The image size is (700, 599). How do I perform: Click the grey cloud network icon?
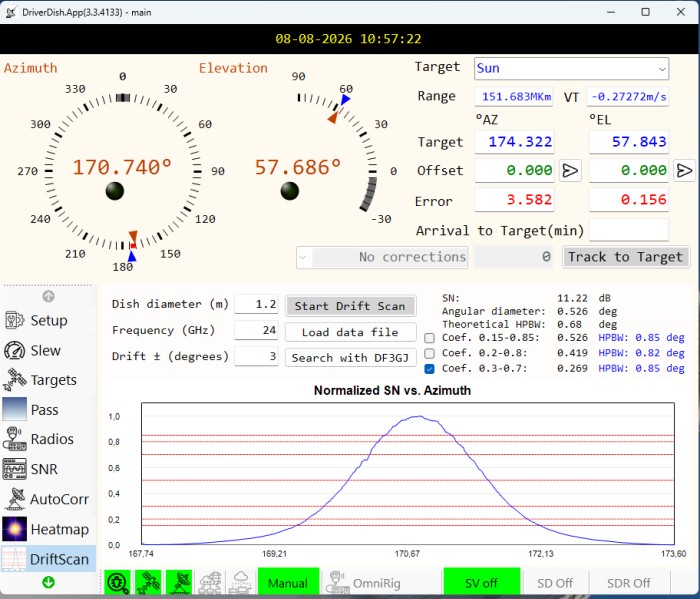click(240, 582)
